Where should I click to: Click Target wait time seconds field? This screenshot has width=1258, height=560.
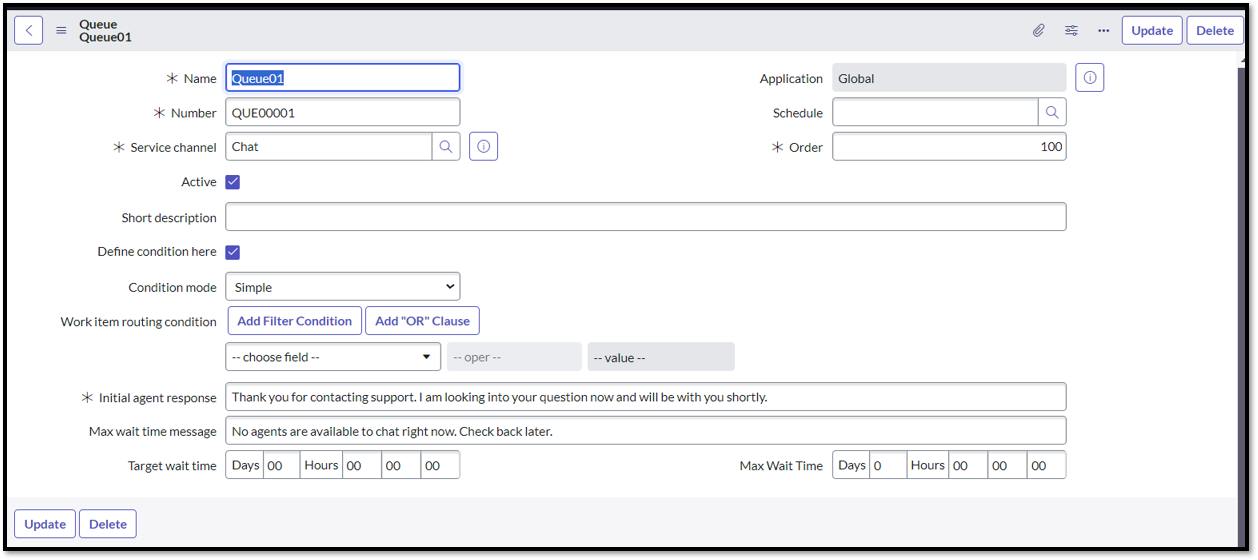[440, 465]
